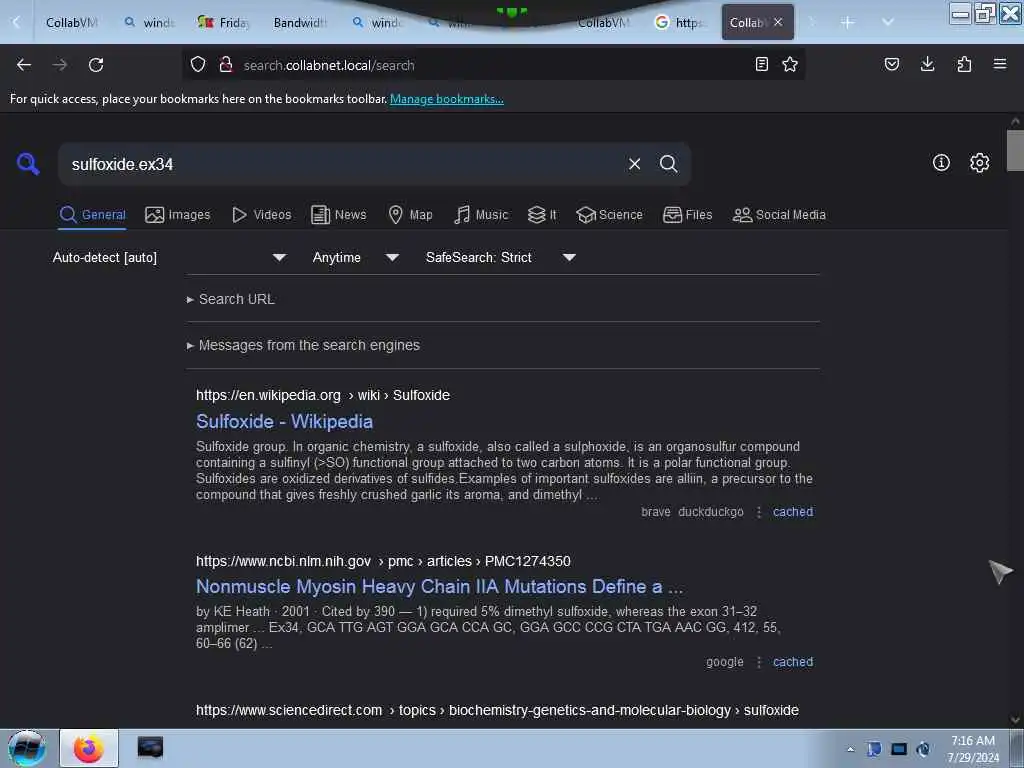Open the SafeSearch Strict dropdown
The height and width of the screenshot is (768, 1024).
click(x=501, y=257)
